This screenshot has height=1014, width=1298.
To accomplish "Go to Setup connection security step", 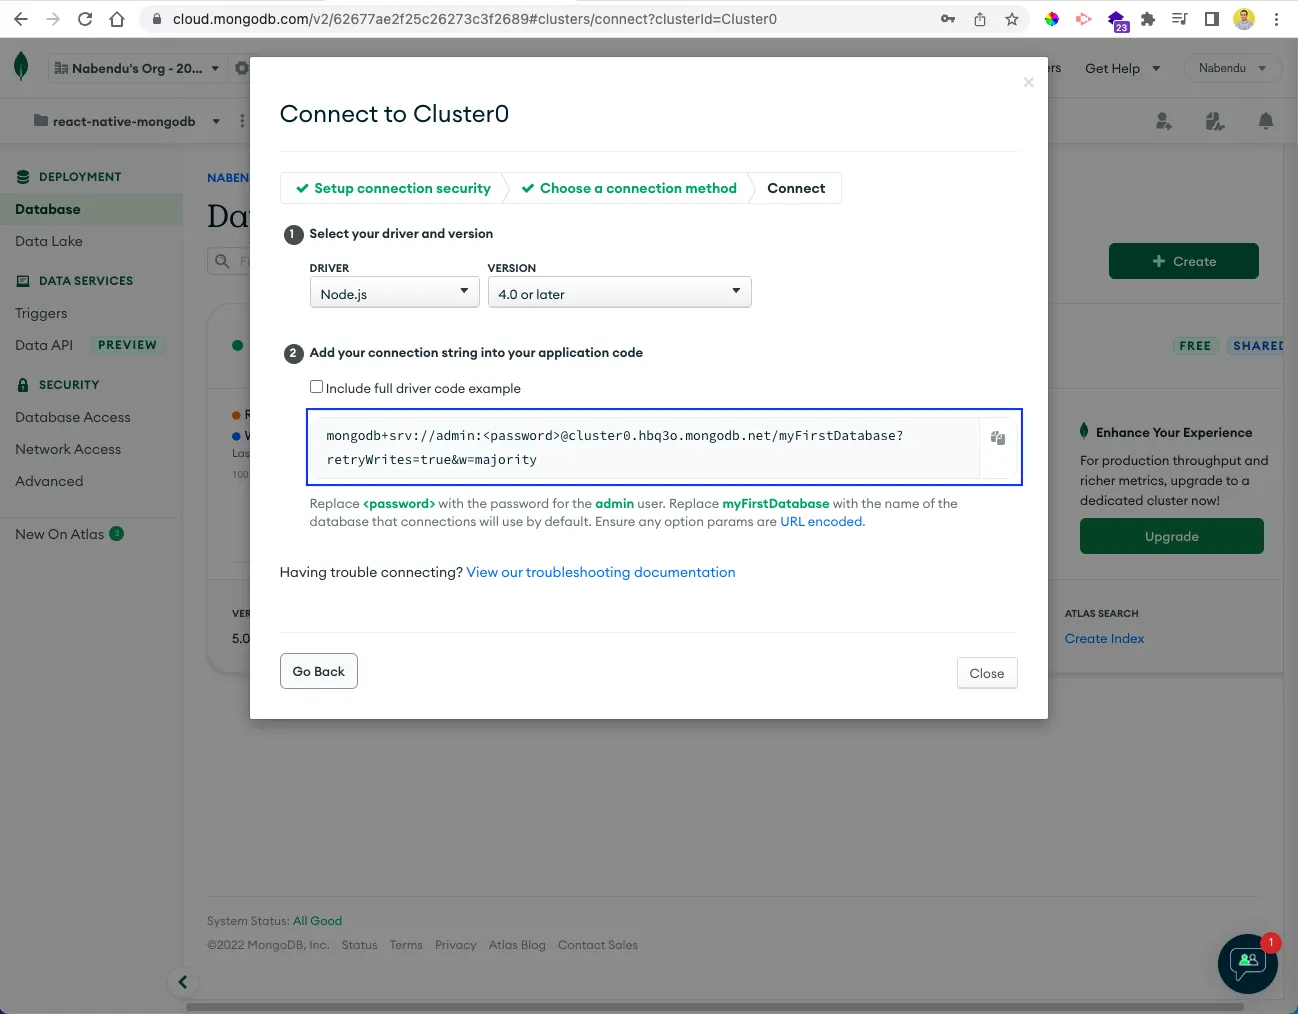I will [x=393, y=188].
